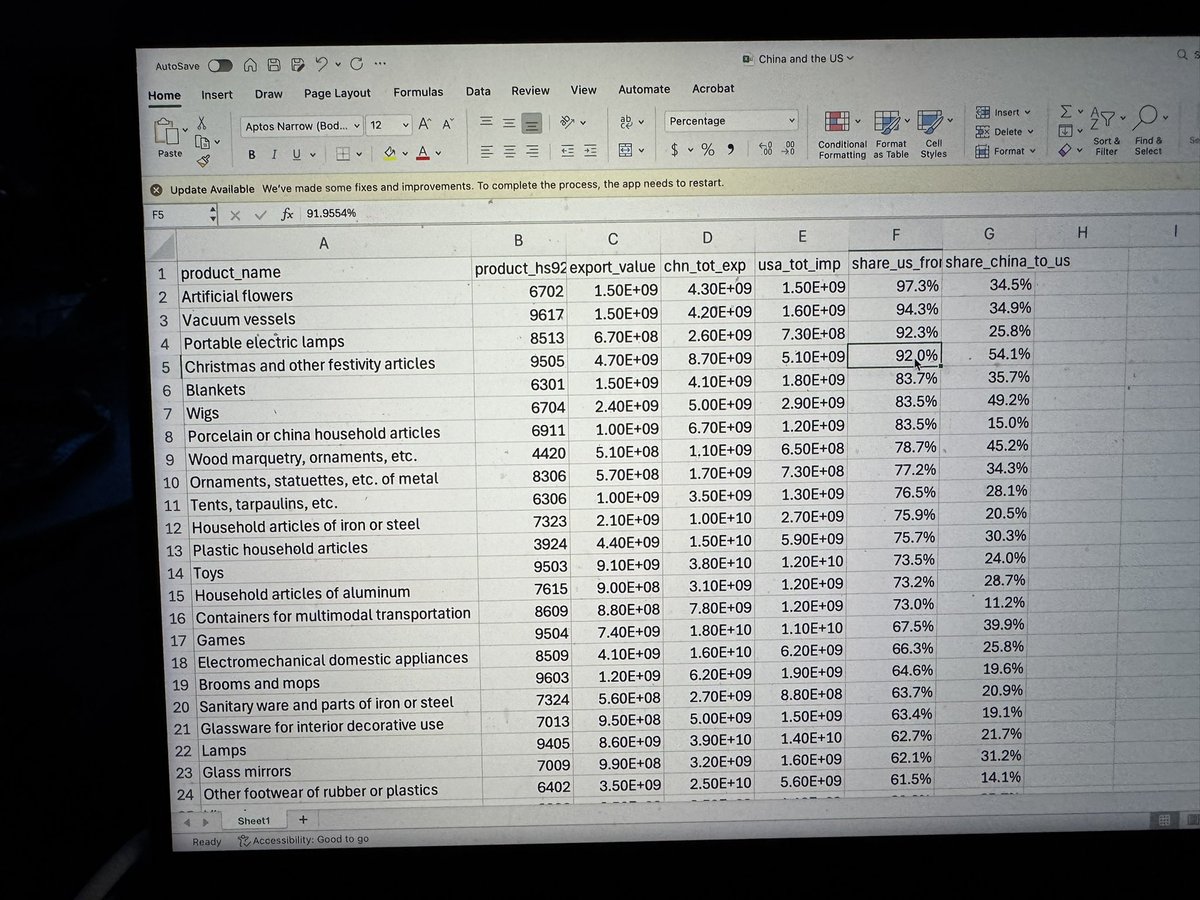Click Increase Indent icon
Image resolution: width=1200 pixels, height=900 pixels.
590,151
